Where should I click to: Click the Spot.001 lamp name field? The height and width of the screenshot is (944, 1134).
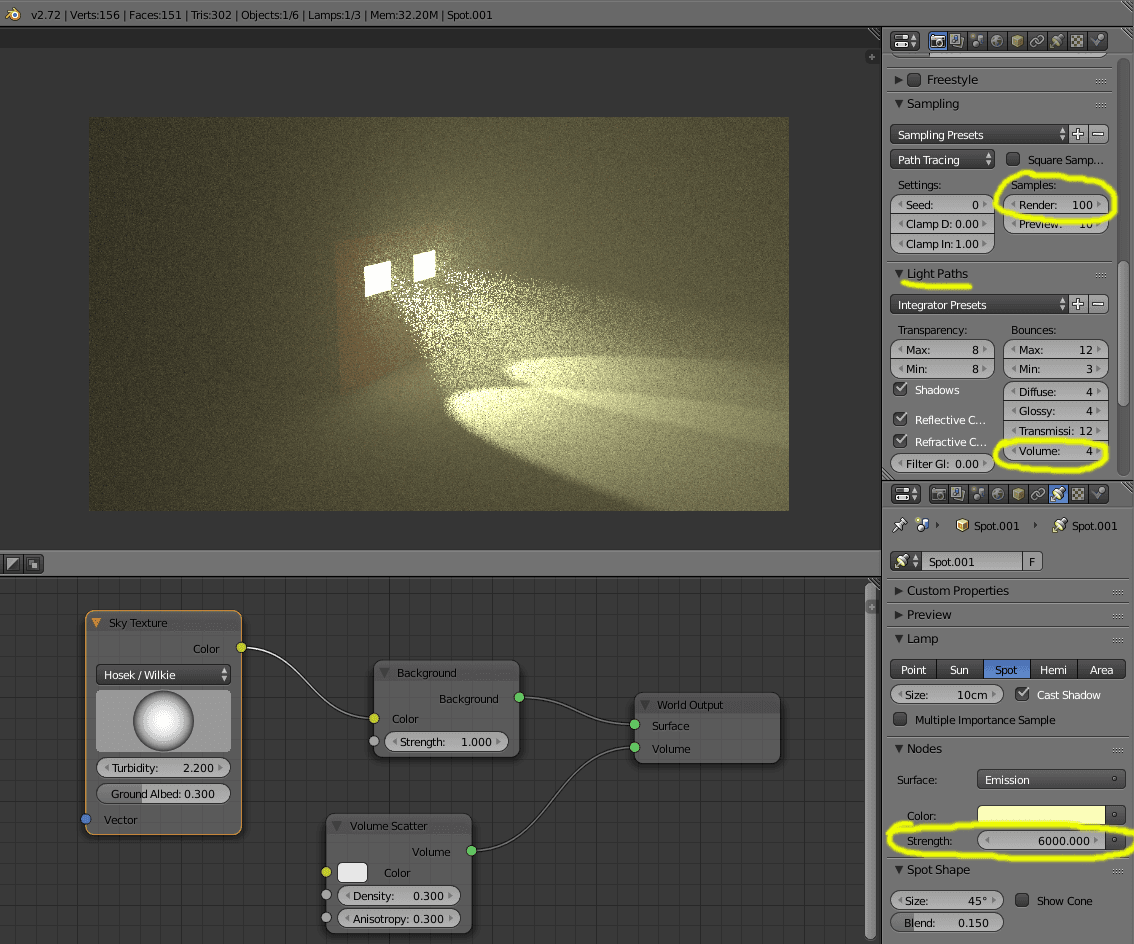pos(972,562)
